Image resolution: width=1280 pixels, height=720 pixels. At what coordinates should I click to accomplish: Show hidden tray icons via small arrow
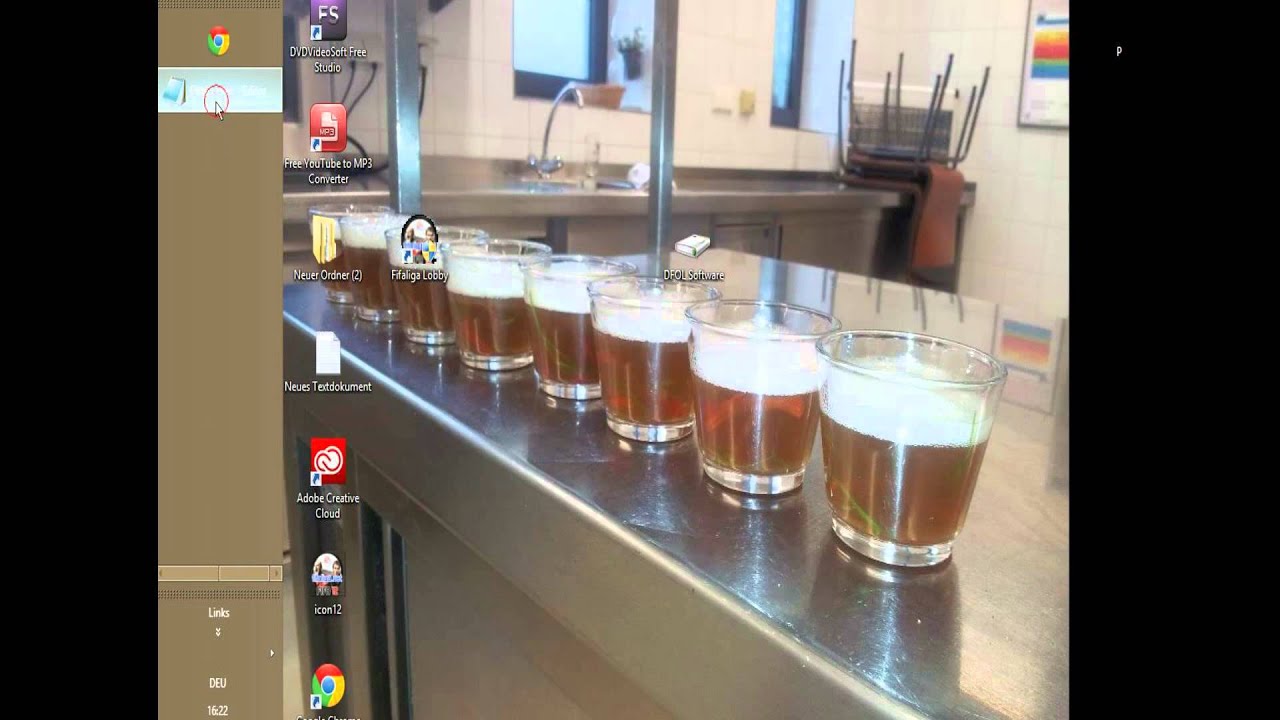point(272,653)
